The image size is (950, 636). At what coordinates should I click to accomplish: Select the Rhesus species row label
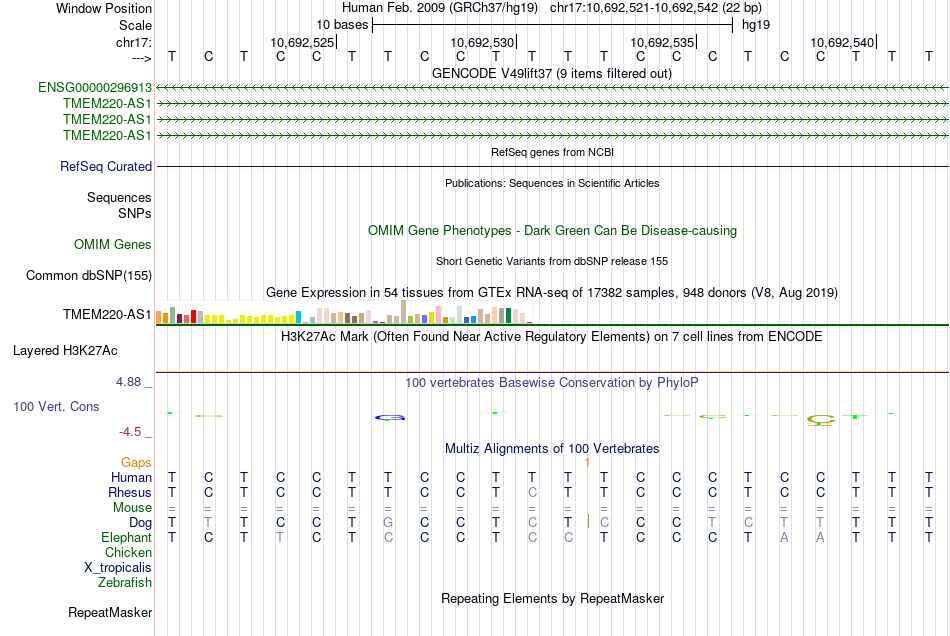pyautogui.click(x=130, y=492)
